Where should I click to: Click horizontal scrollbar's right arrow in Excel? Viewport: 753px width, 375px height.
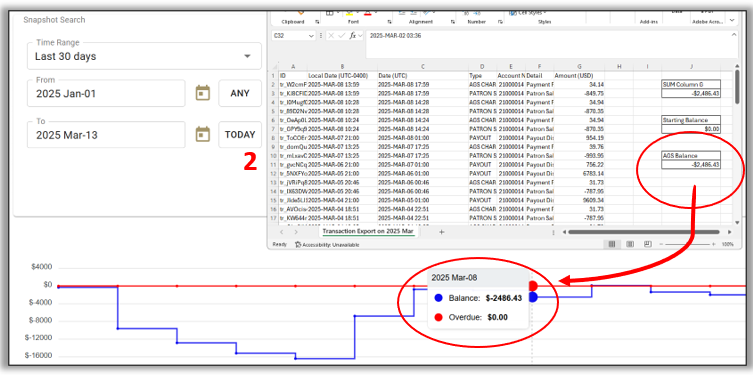(729, 232)
